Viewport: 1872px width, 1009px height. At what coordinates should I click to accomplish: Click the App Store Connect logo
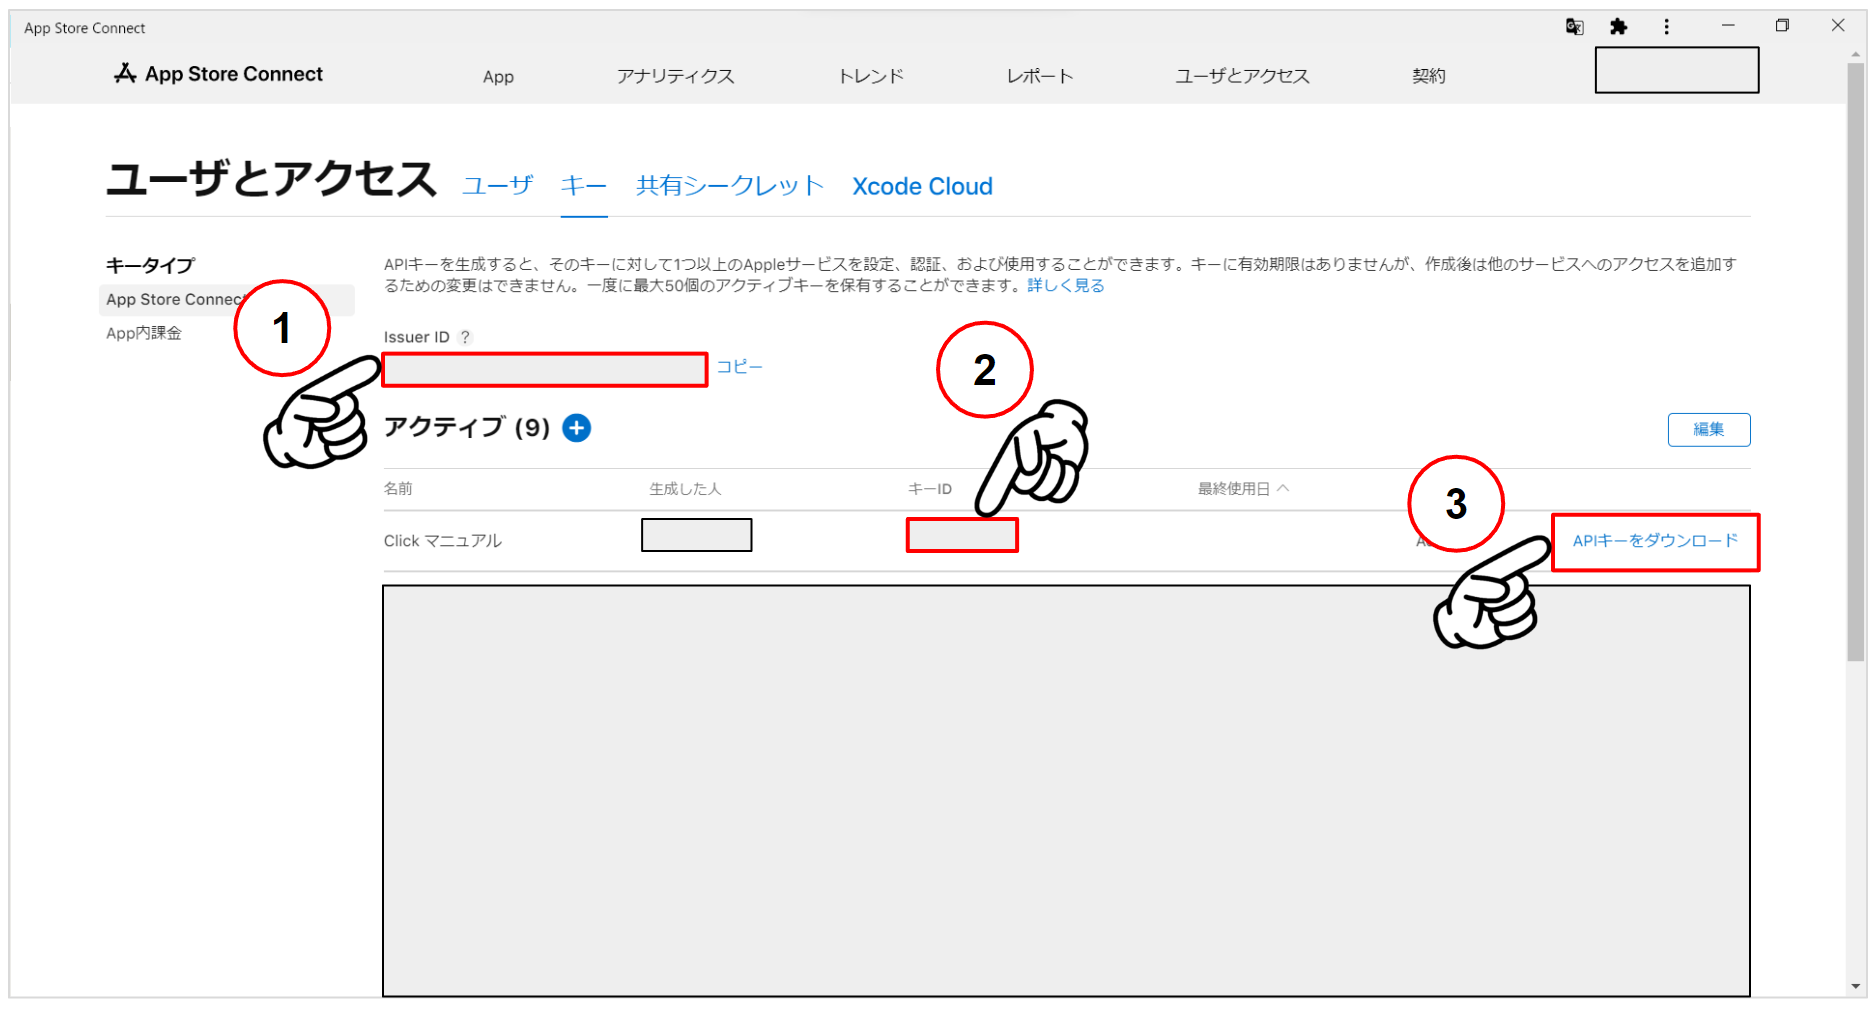[218, 74]
